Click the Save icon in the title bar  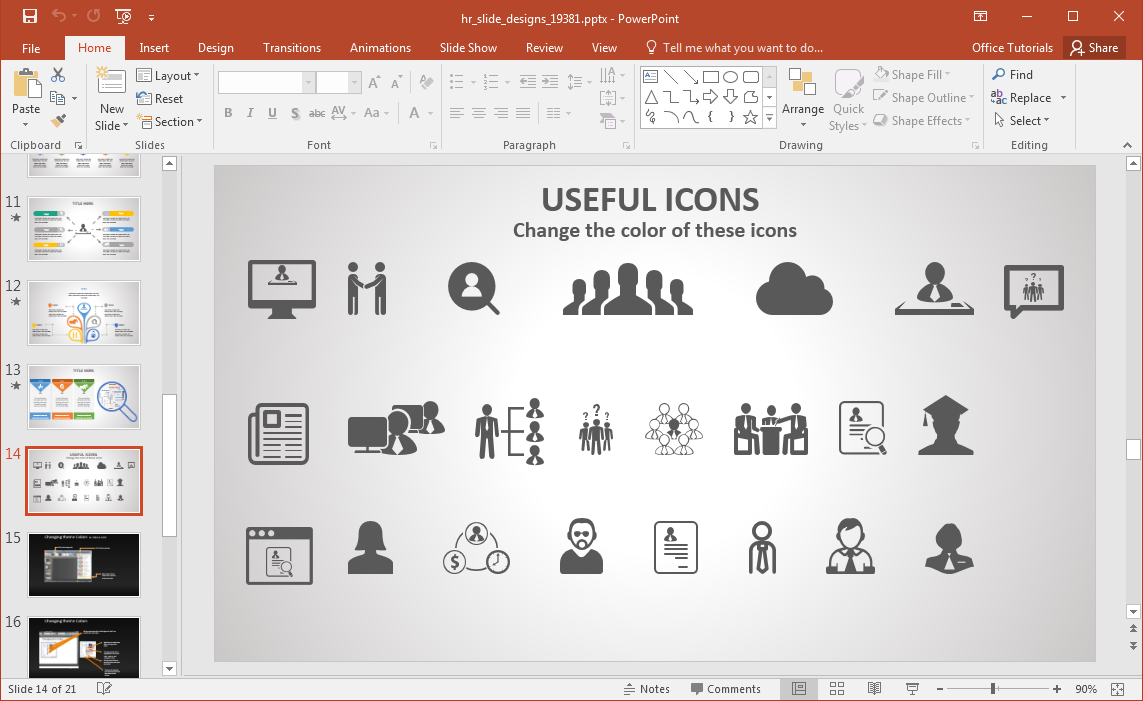(29, 16)
